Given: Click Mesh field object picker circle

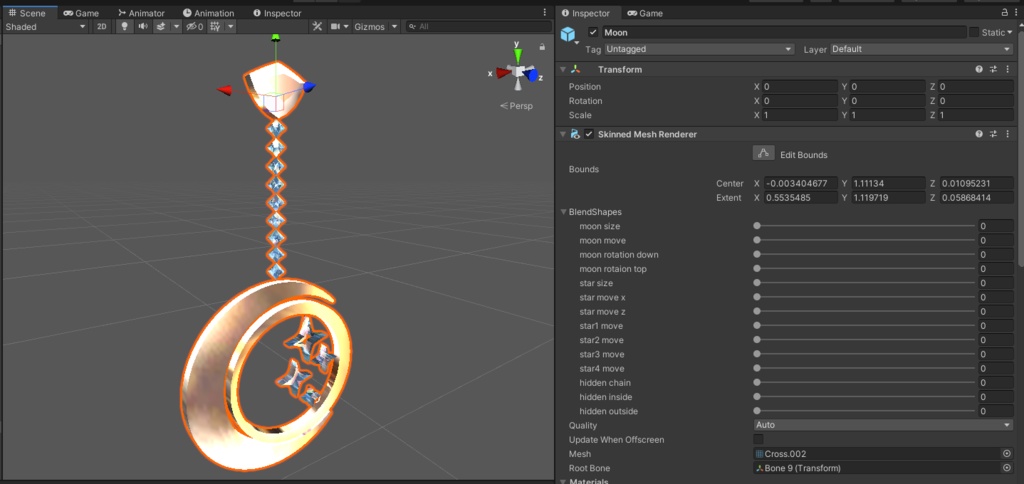Looking at the screenshot, I should 1006,453.
